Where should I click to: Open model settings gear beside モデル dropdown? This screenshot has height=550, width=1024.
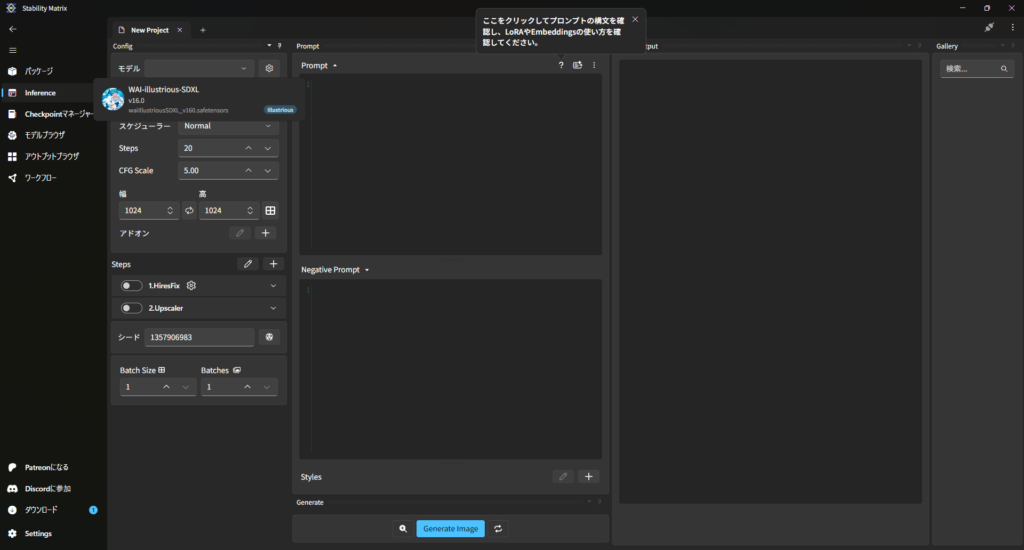tap(268, 68)
